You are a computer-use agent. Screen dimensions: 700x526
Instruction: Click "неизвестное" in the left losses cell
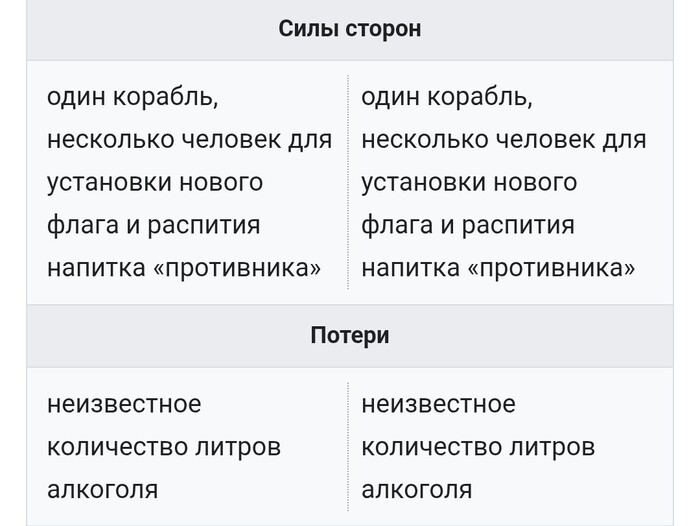click(124, 404)
